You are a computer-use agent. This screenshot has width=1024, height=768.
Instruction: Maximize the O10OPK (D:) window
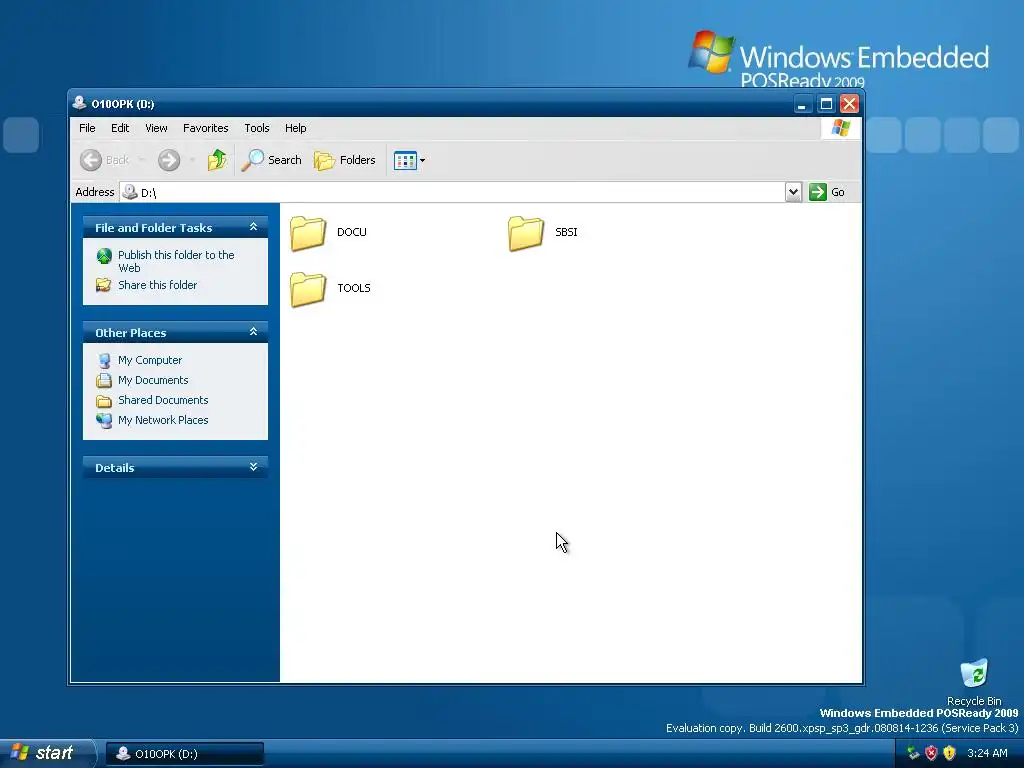coord(826,104)
